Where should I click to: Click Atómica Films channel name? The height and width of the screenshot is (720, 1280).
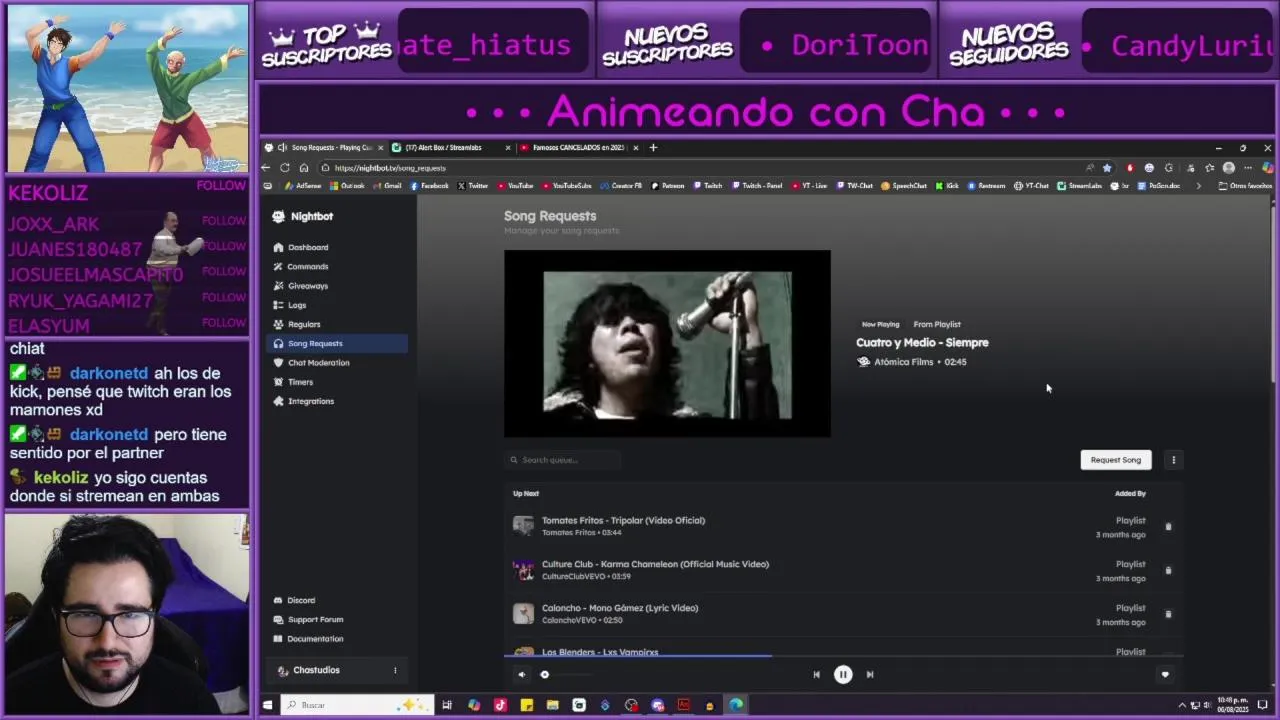[903, 362]
